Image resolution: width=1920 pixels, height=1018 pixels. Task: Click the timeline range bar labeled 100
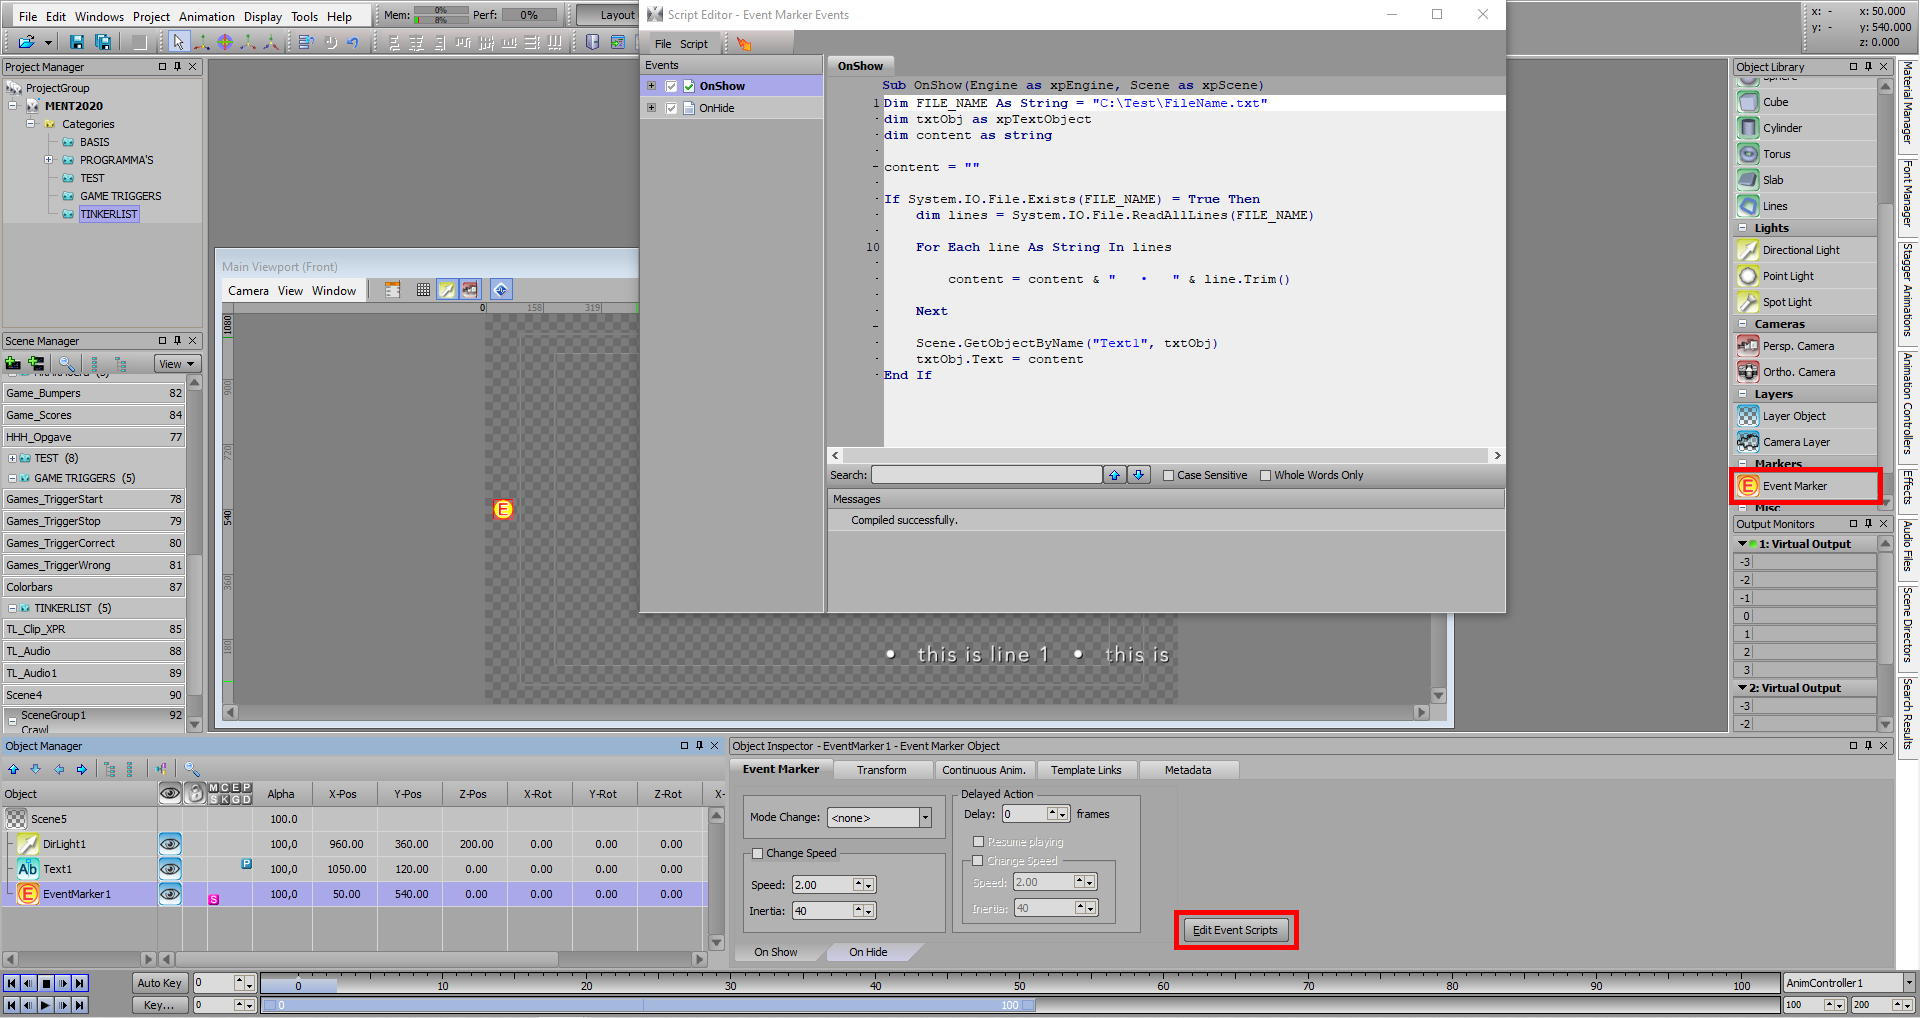(x=648, y=1005)
